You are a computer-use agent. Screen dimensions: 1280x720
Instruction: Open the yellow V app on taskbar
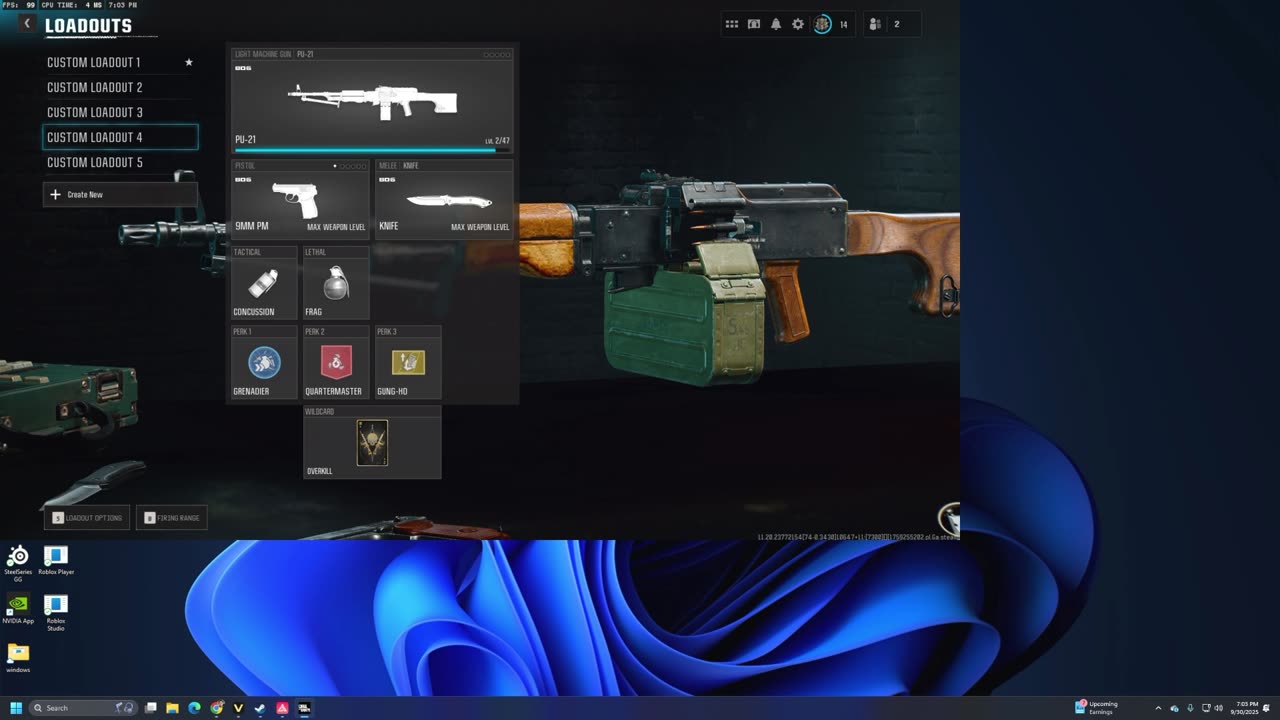point(238,708)
